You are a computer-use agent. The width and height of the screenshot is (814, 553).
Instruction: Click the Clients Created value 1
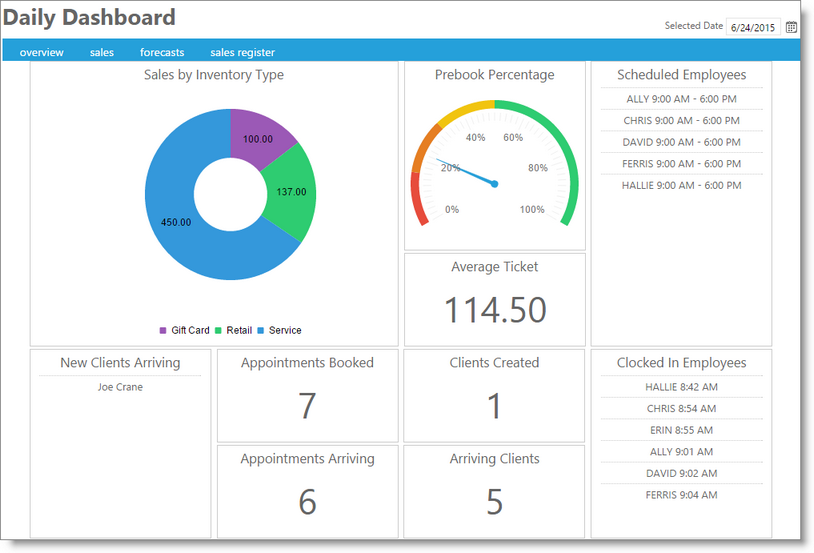[494, 406]
